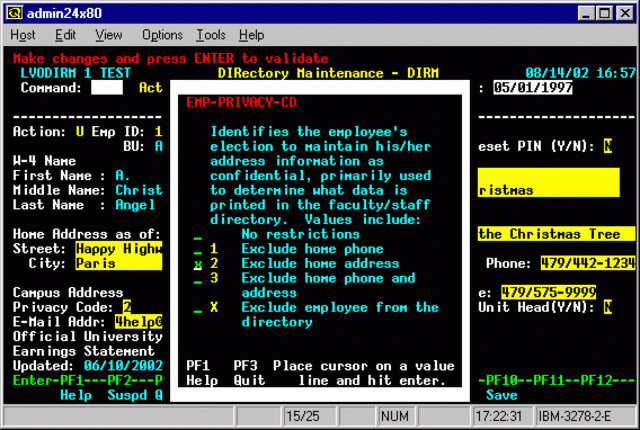This screenshot has height=430, width=640.
Task: Click the NUM indicator in status bar
Action: [394, 417]
